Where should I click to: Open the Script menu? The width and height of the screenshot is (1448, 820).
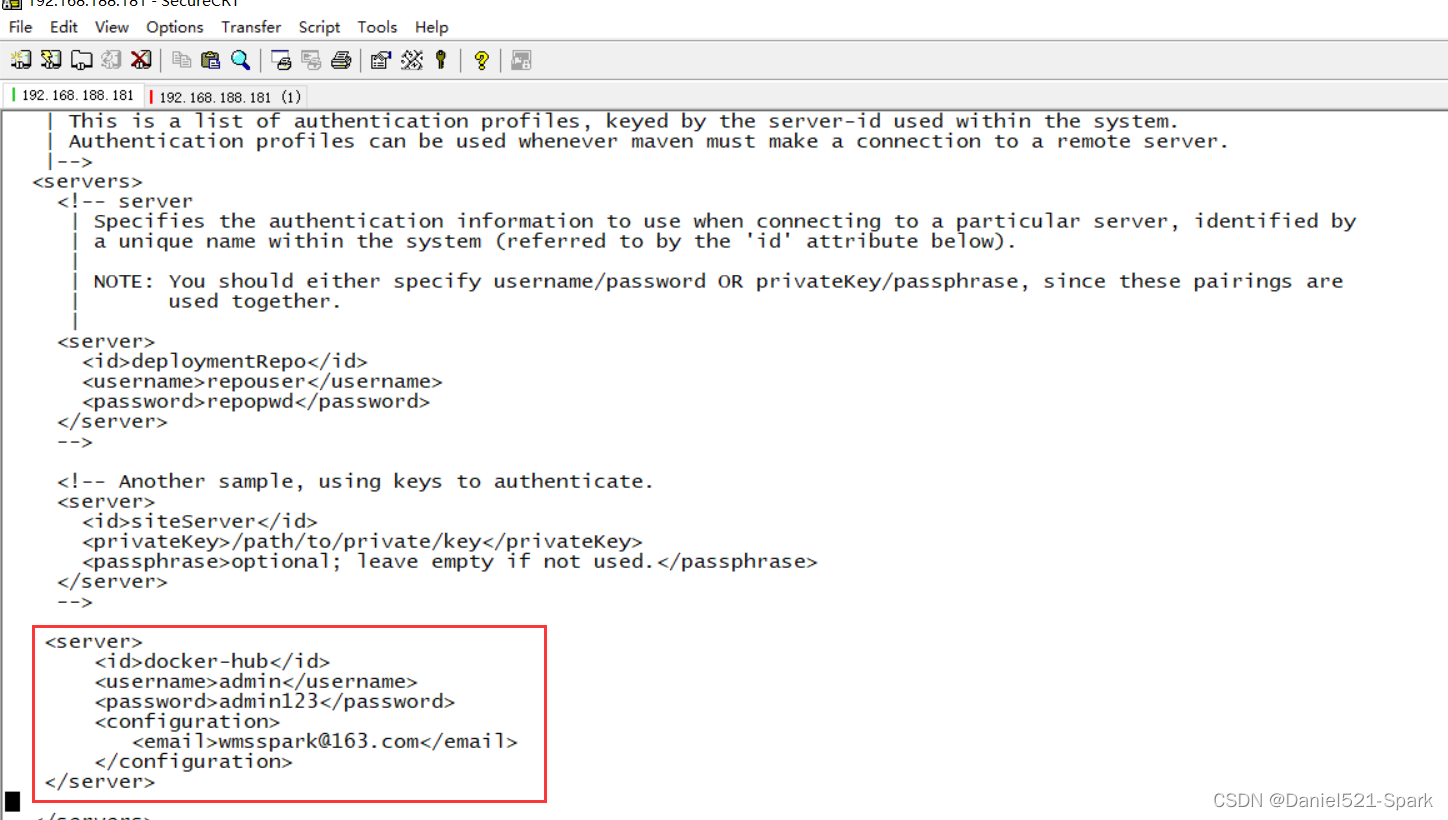tap(319, 27)
